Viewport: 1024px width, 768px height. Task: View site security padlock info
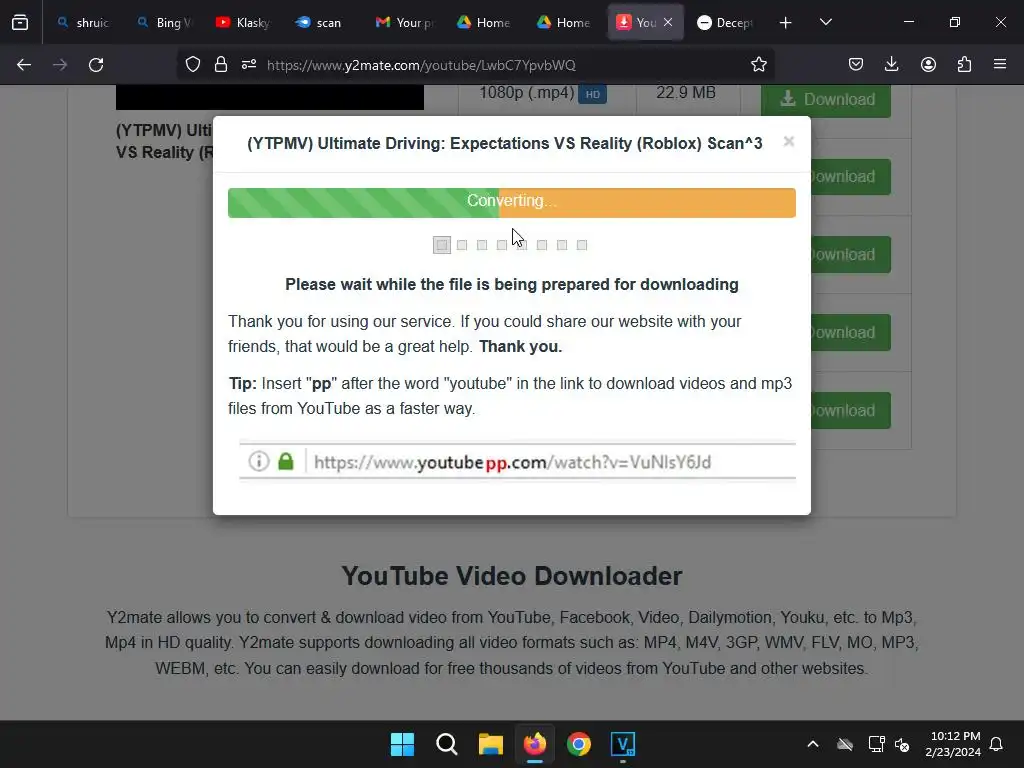(221, 65)
